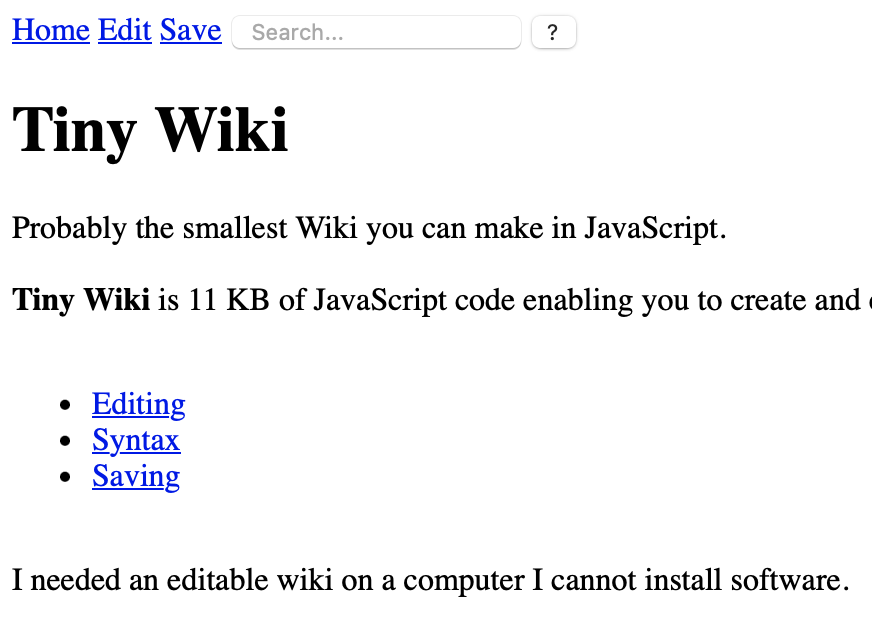
Task: Focus the Search input field
Action: 376,32
